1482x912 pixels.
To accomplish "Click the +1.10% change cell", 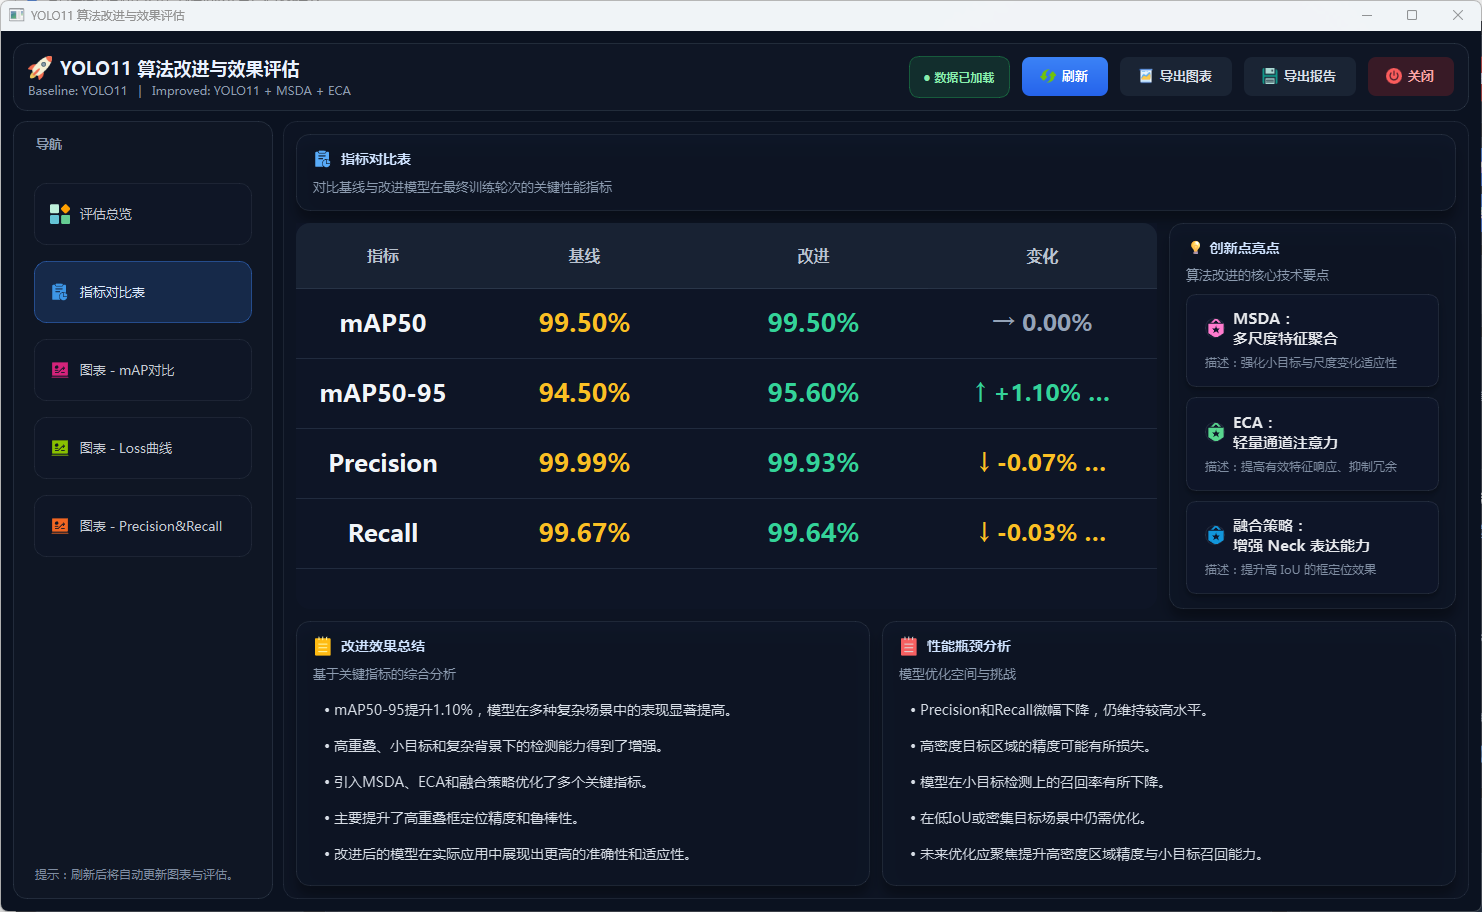I will pos(1042,393).
